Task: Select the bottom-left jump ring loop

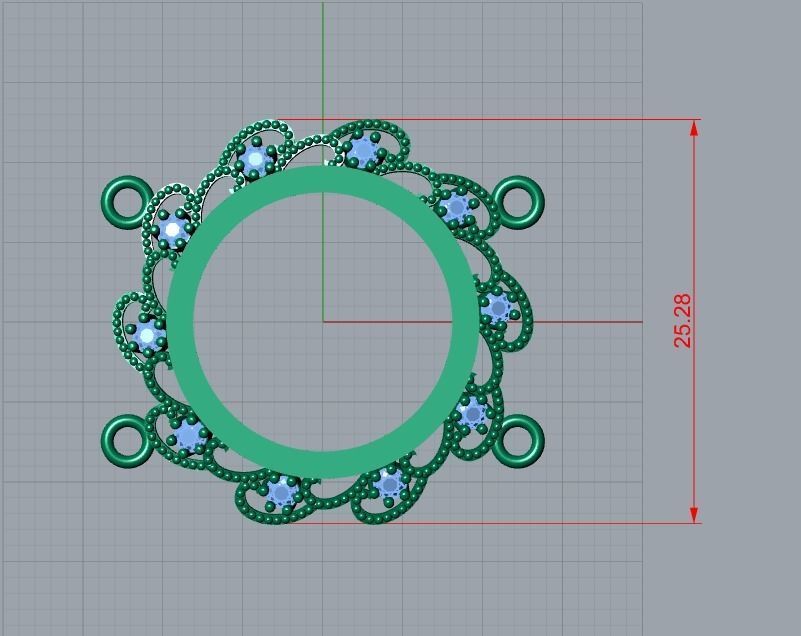Action: [x=127, y=441]
